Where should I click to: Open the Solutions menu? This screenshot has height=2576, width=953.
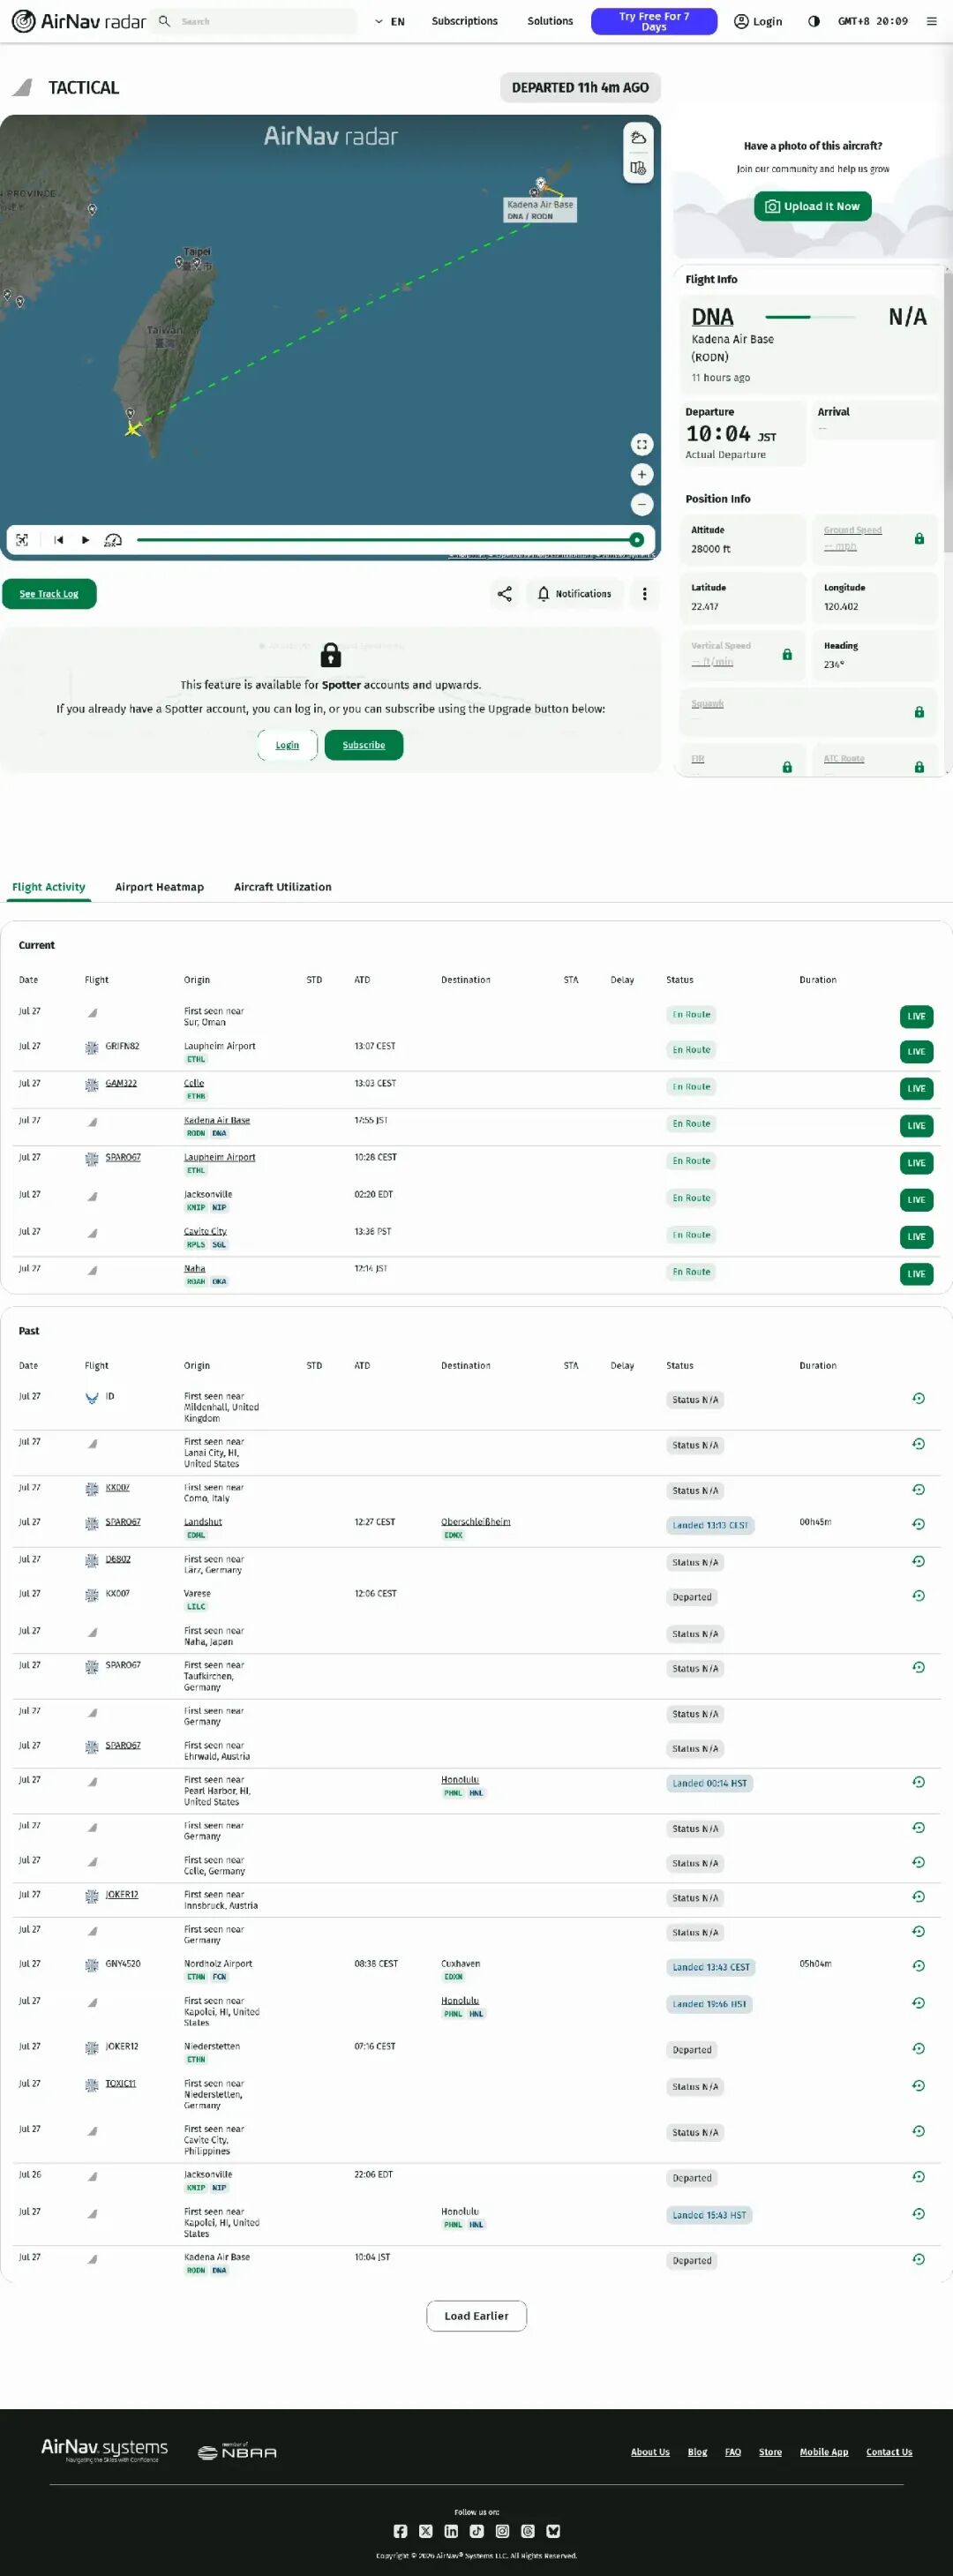coord(550,21)
